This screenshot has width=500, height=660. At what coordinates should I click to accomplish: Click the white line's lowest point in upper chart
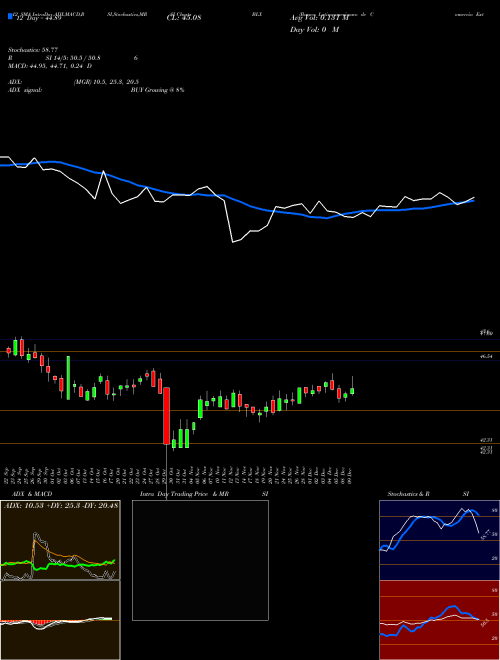click(x=233, y=242)
